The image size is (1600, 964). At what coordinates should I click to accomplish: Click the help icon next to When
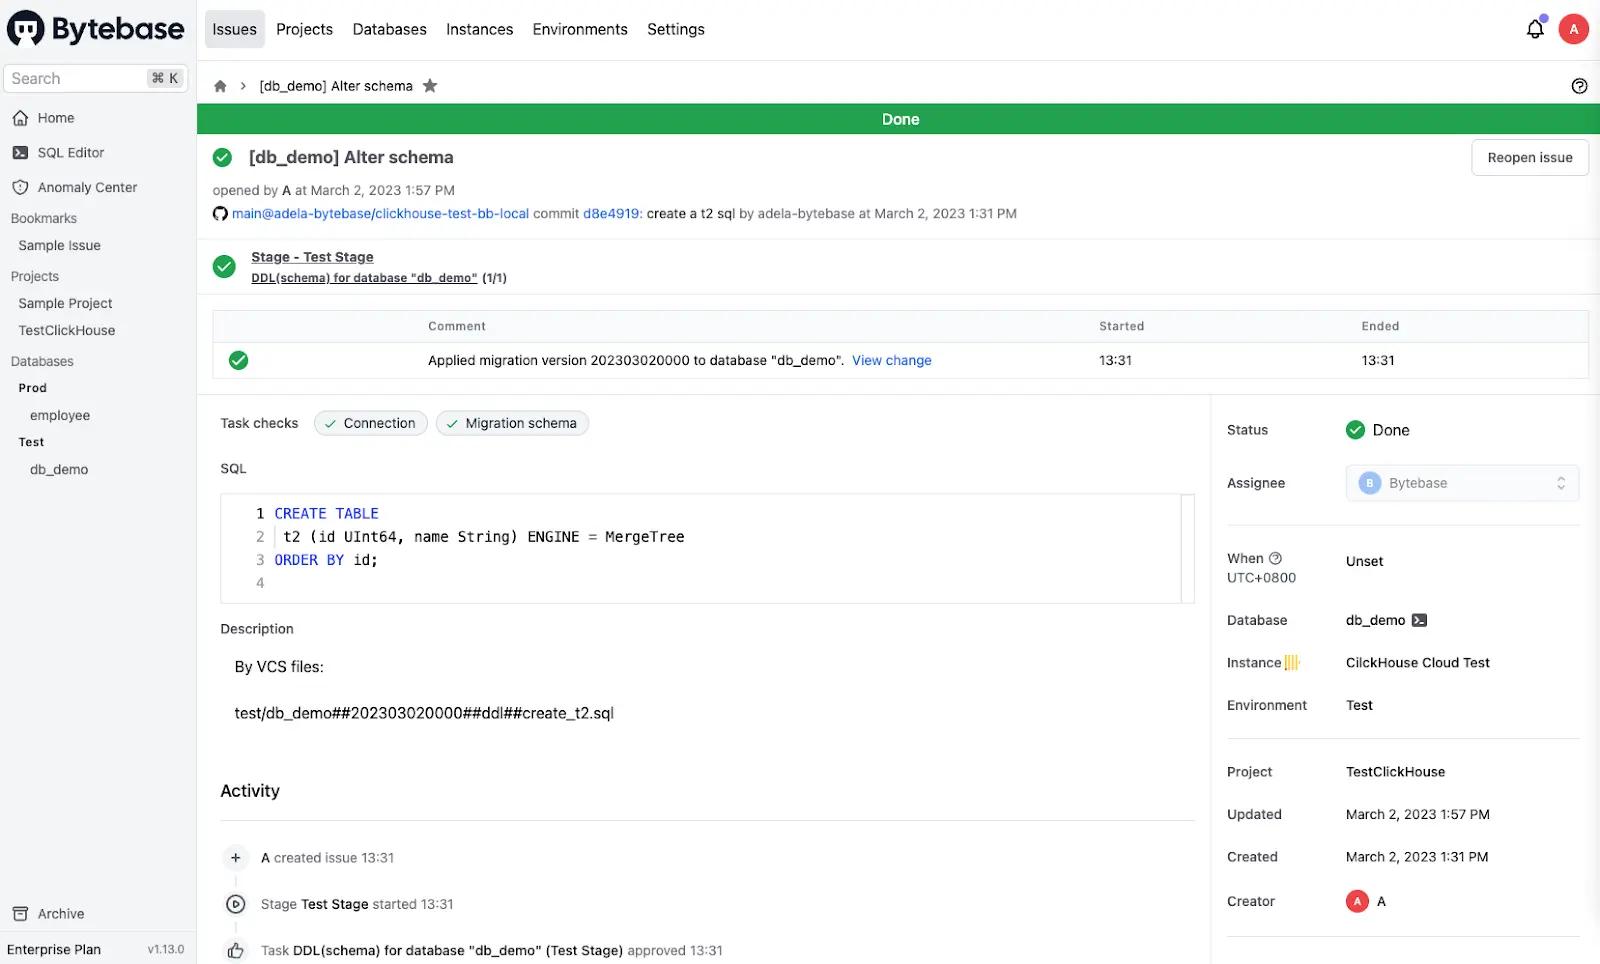pos(1275,559)
